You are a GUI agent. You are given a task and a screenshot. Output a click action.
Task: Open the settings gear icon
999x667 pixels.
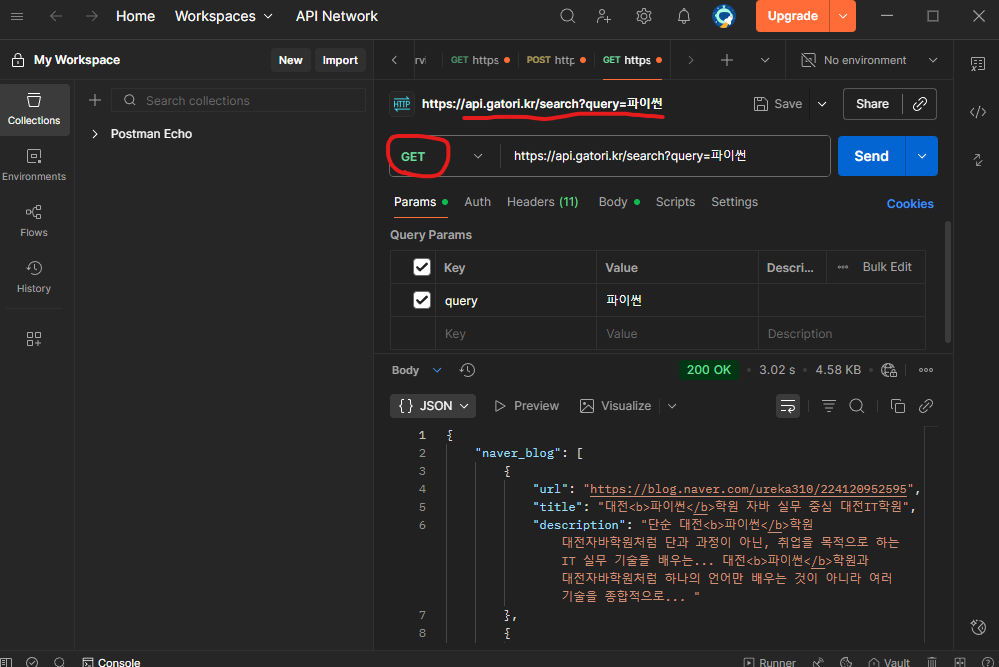[644, 16]
